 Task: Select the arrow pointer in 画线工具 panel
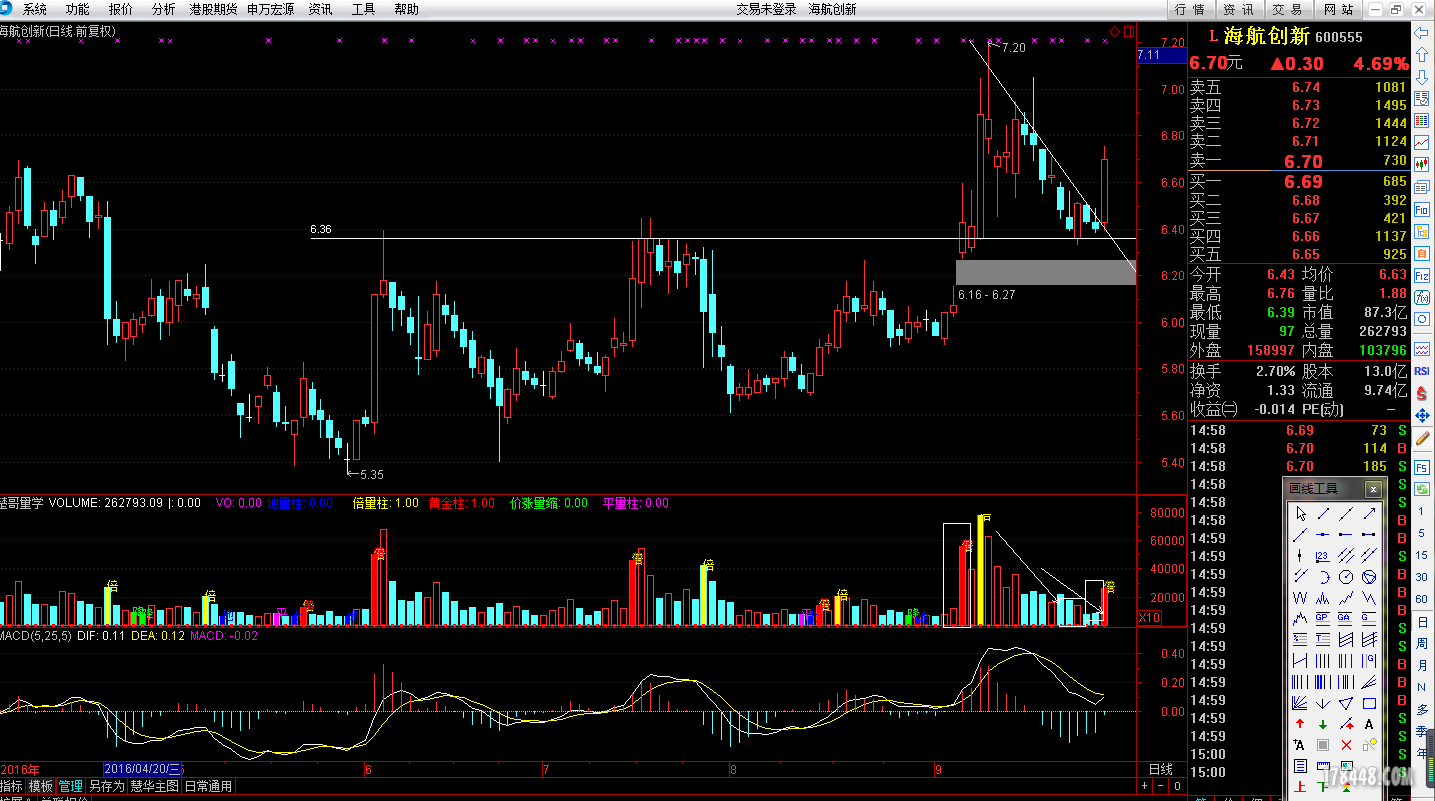pos(1300,513)
